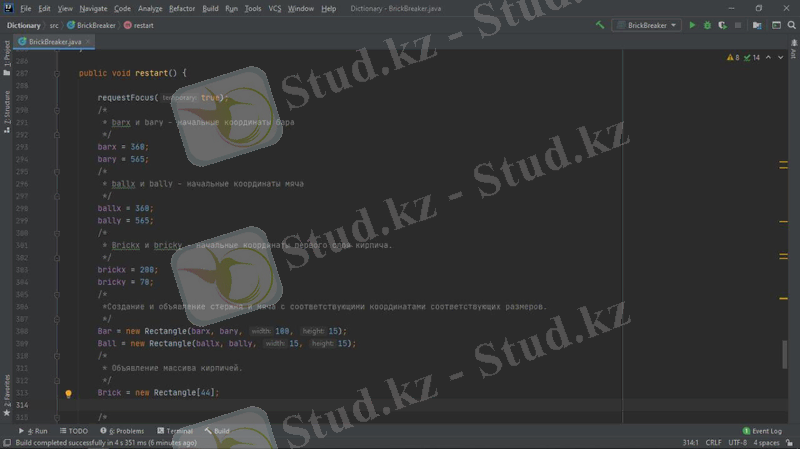
Task: Open the Terminal tool window
Action: click(x=174, y=431)
